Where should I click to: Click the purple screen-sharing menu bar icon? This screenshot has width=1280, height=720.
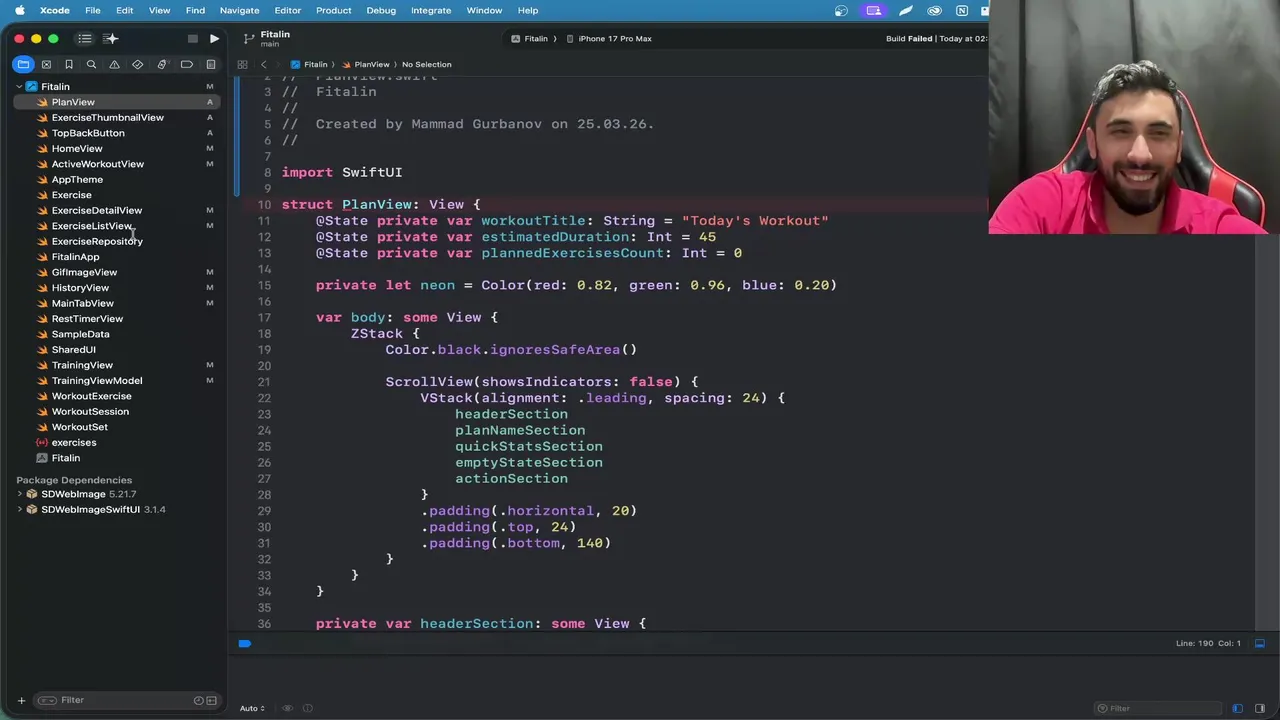coord(874,10)
